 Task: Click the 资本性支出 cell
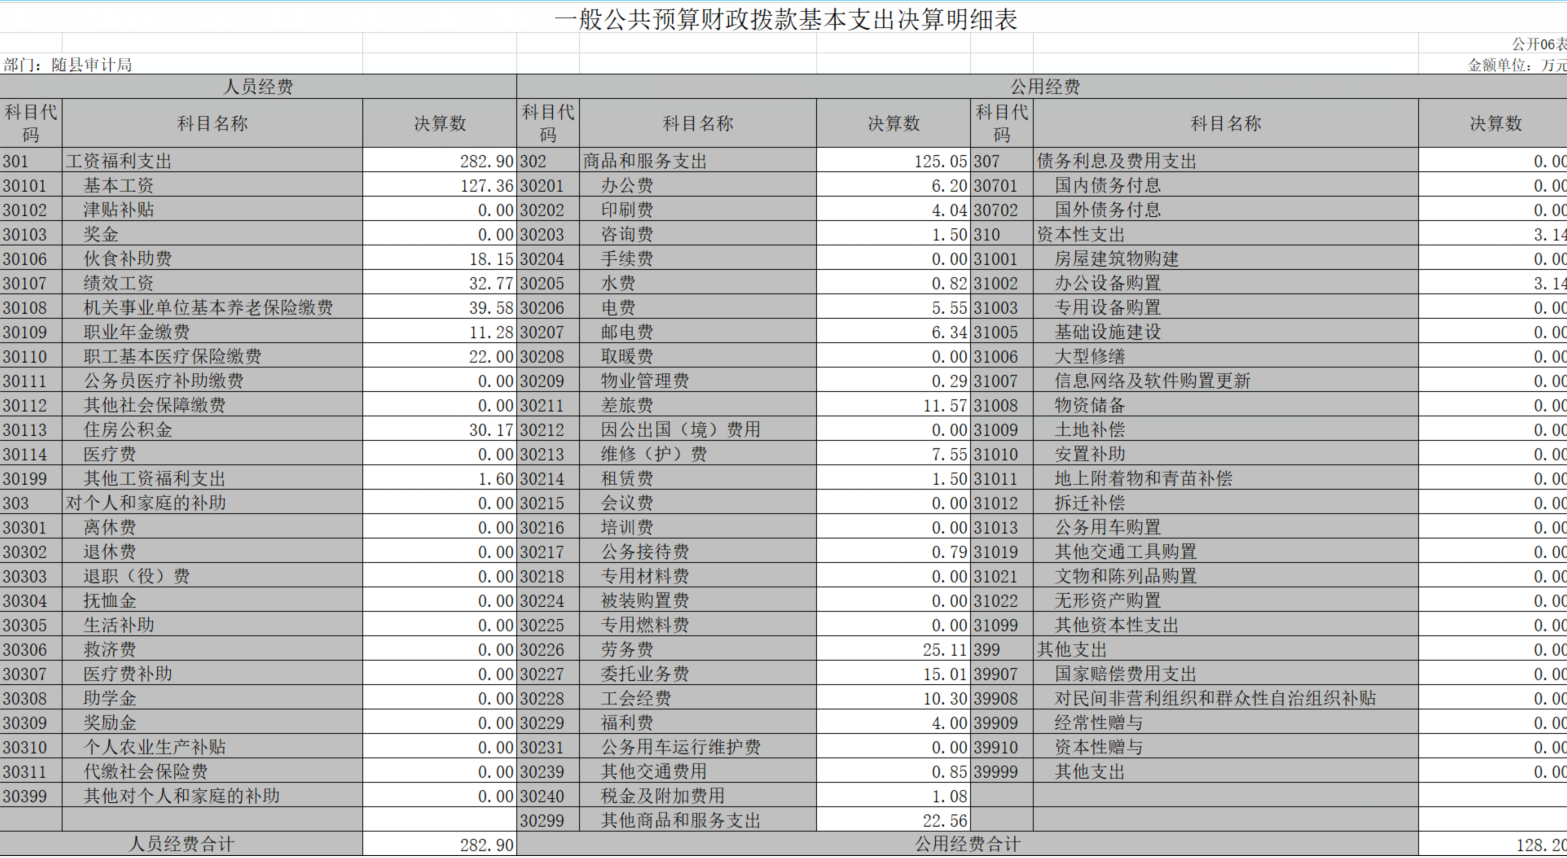tap(1226, 235)
